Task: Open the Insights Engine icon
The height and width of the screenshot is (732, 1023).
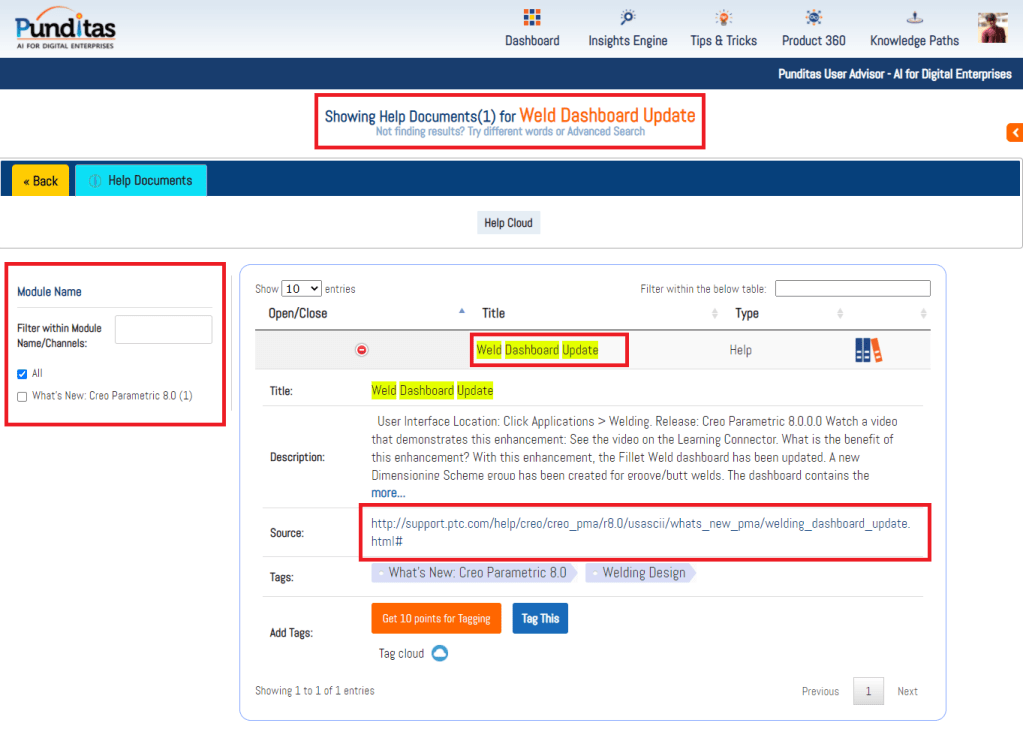Action: 628,18
